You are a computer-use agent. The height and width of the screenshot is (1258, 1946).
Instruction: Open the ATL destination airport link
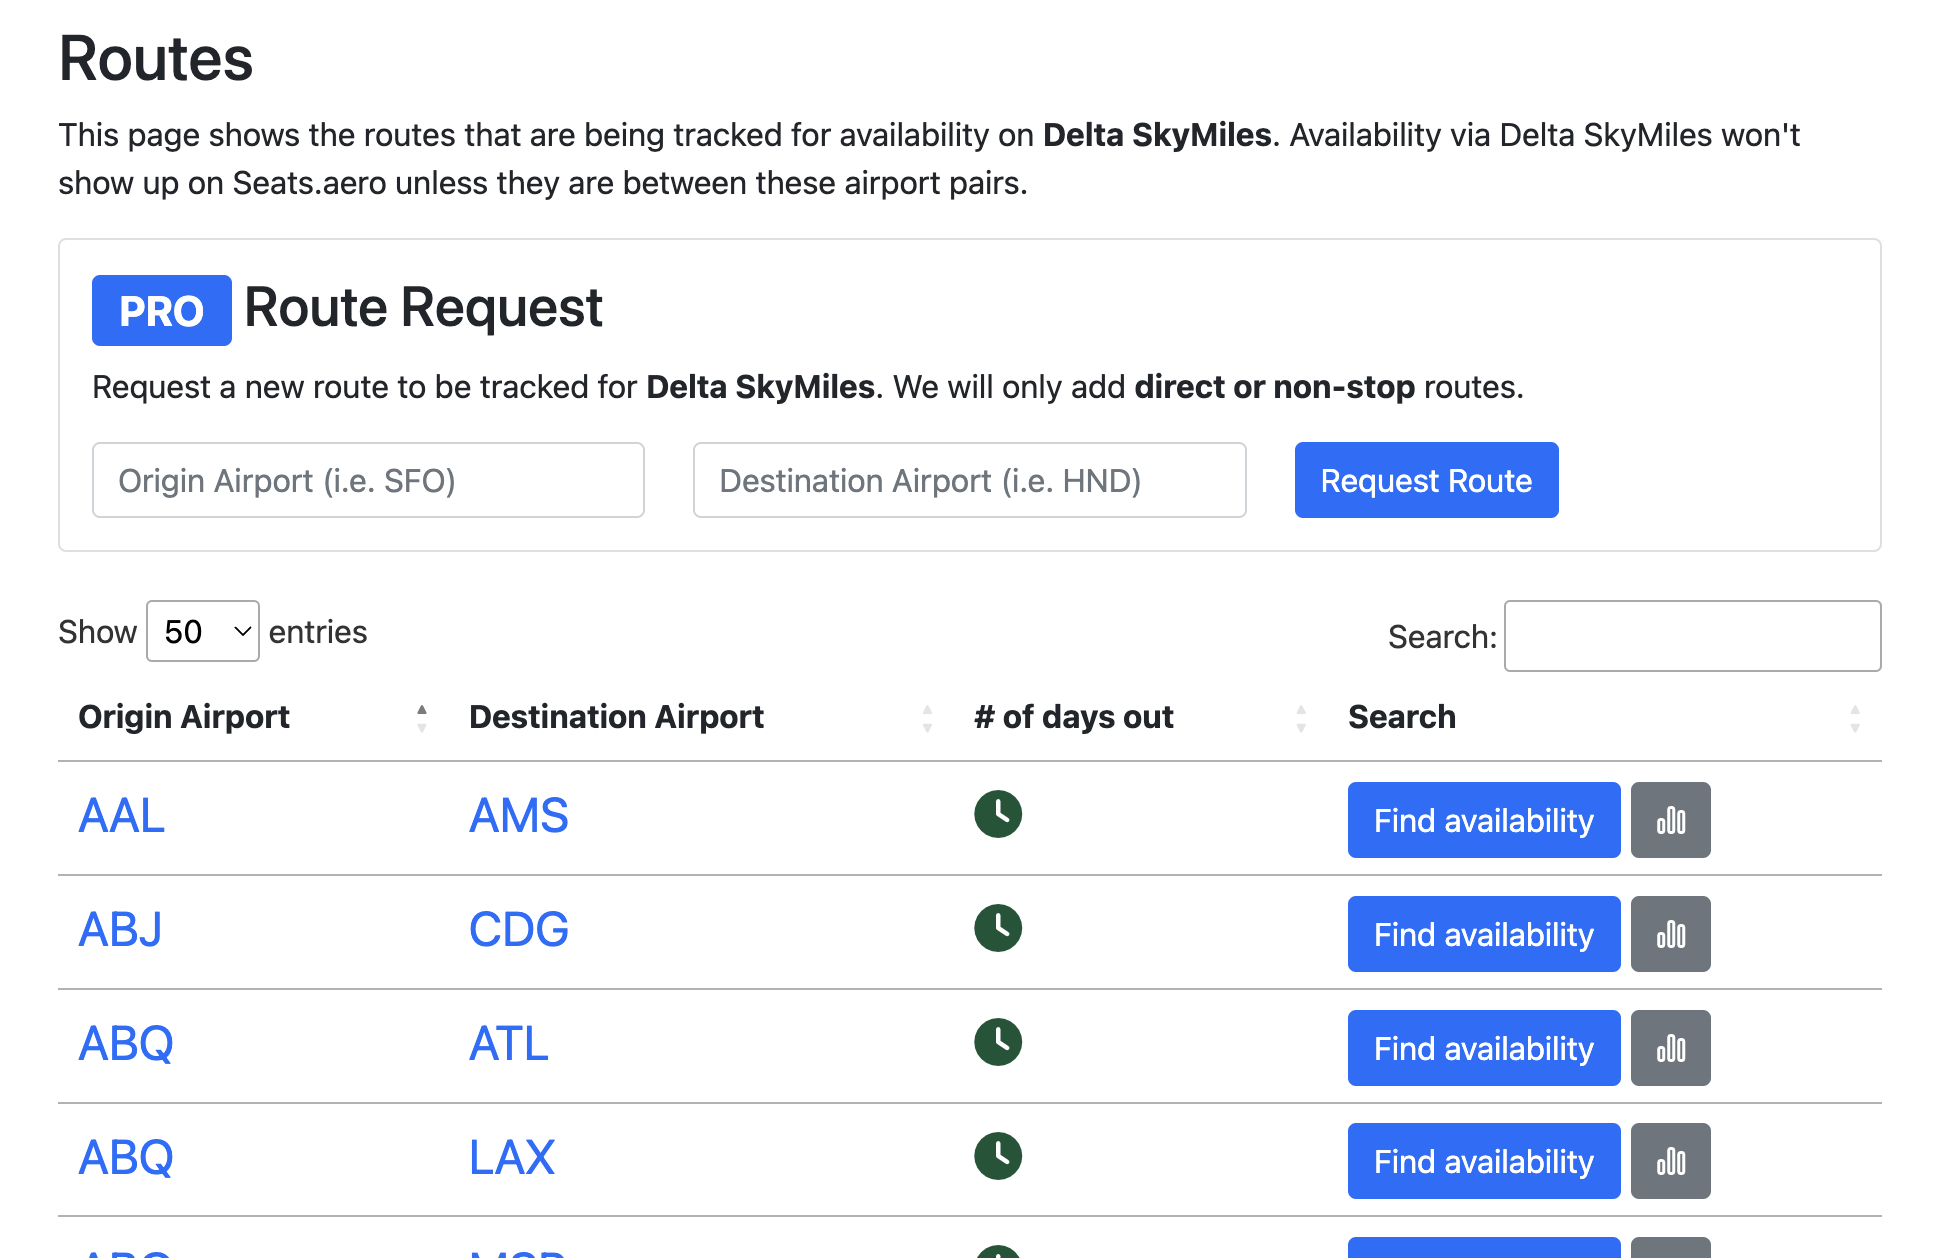[x=509, y=1044]
